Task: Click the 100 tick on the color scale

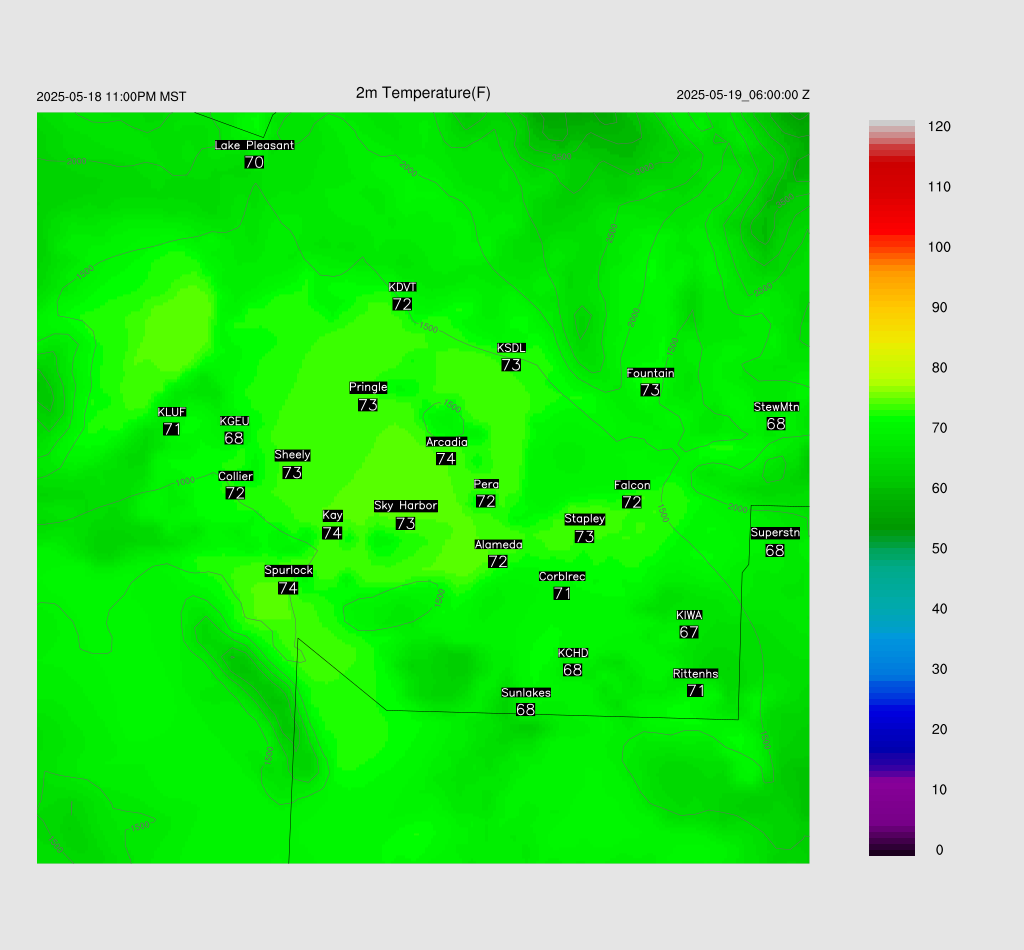Action: [939, 247]
